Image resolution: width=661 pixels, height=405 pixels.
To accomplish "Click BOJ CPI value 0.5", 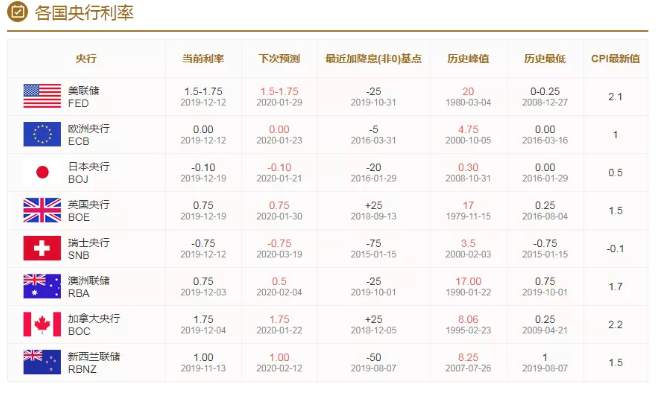I will (x=615, y=172).
